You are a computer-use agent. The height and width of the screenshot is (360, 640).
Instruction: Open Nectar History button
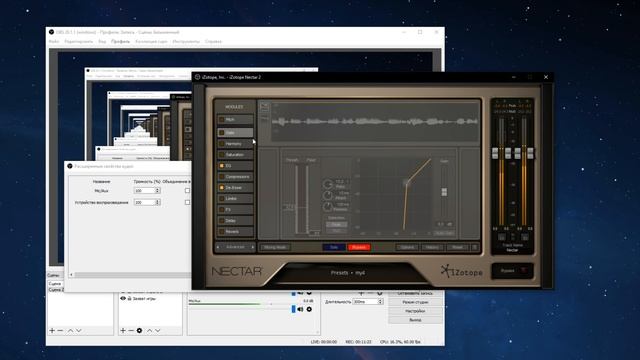coord(432,247)
